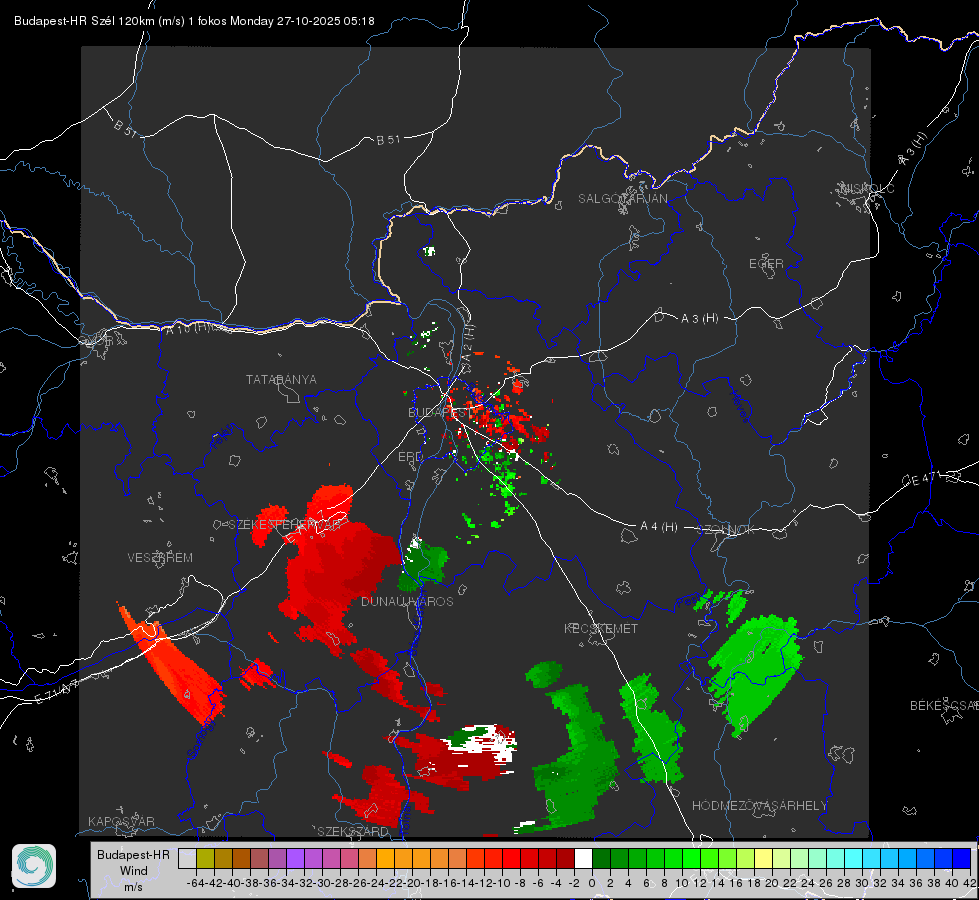
Task: Pick the bright green swatch between 10 and 12
Action: click(691, 859)
